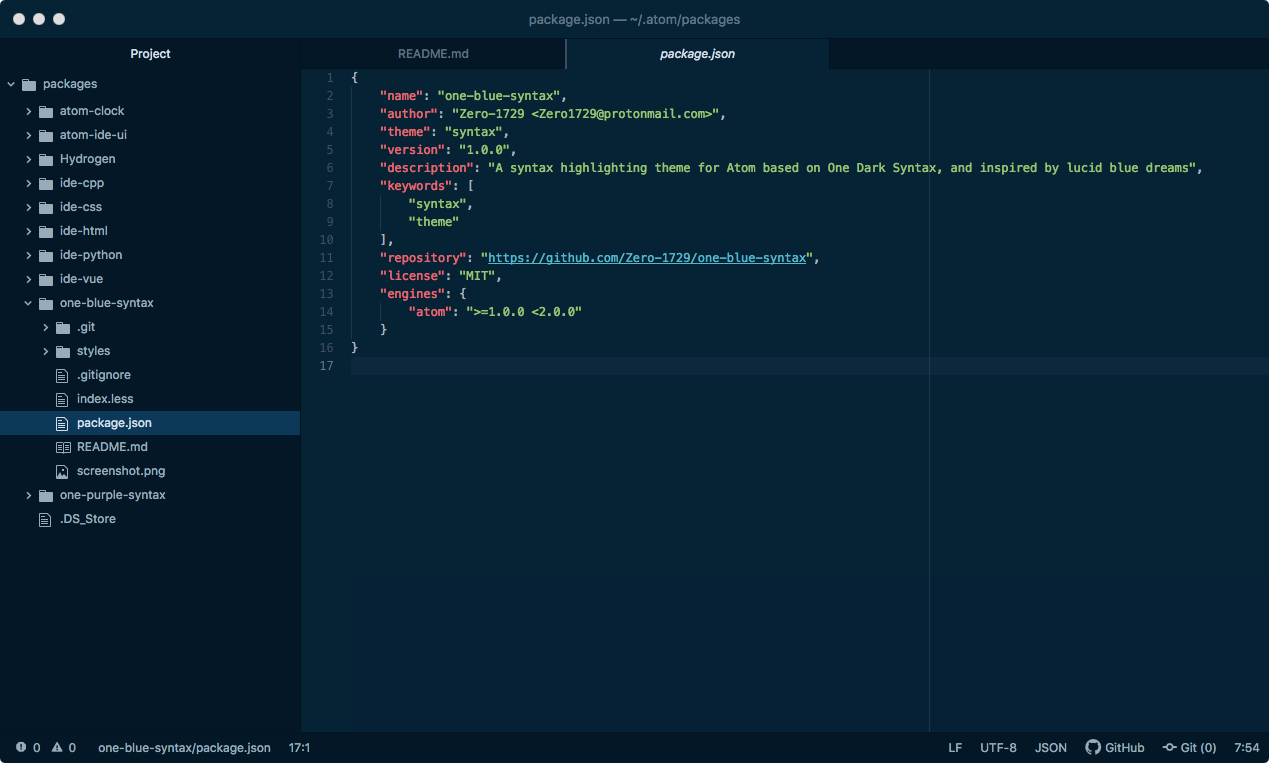
Task: Click the Git commit icon in status bar
Action: click(1169, 747)
